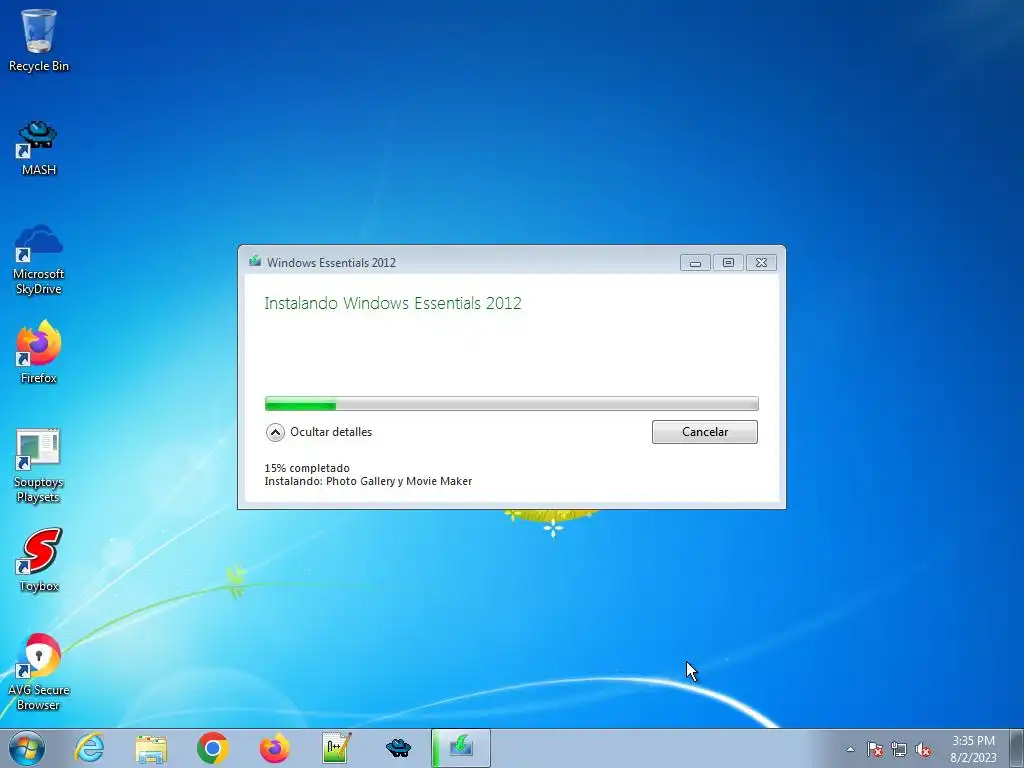Open the Action Center flag icon
The width and height of the screenshot is (1024, 768).
[874, 749]
